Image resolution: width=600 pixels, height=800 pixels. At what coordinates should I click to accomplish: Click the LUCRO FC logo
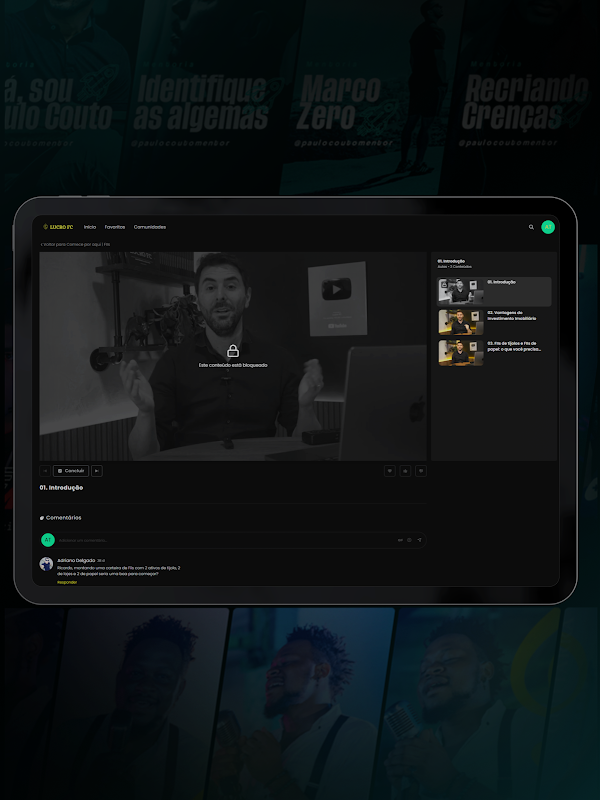tap(58, 227)
